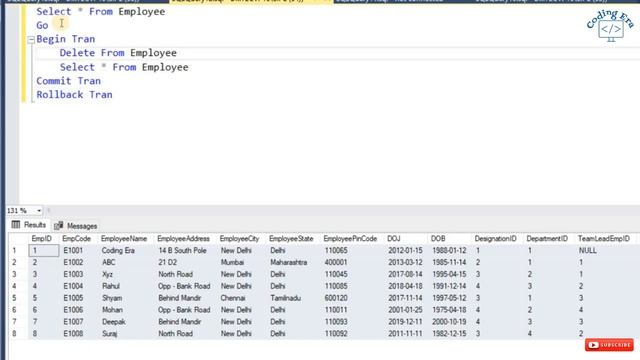
Task: Select the selected EmpID cell in row 1
Action: [44, 251]
